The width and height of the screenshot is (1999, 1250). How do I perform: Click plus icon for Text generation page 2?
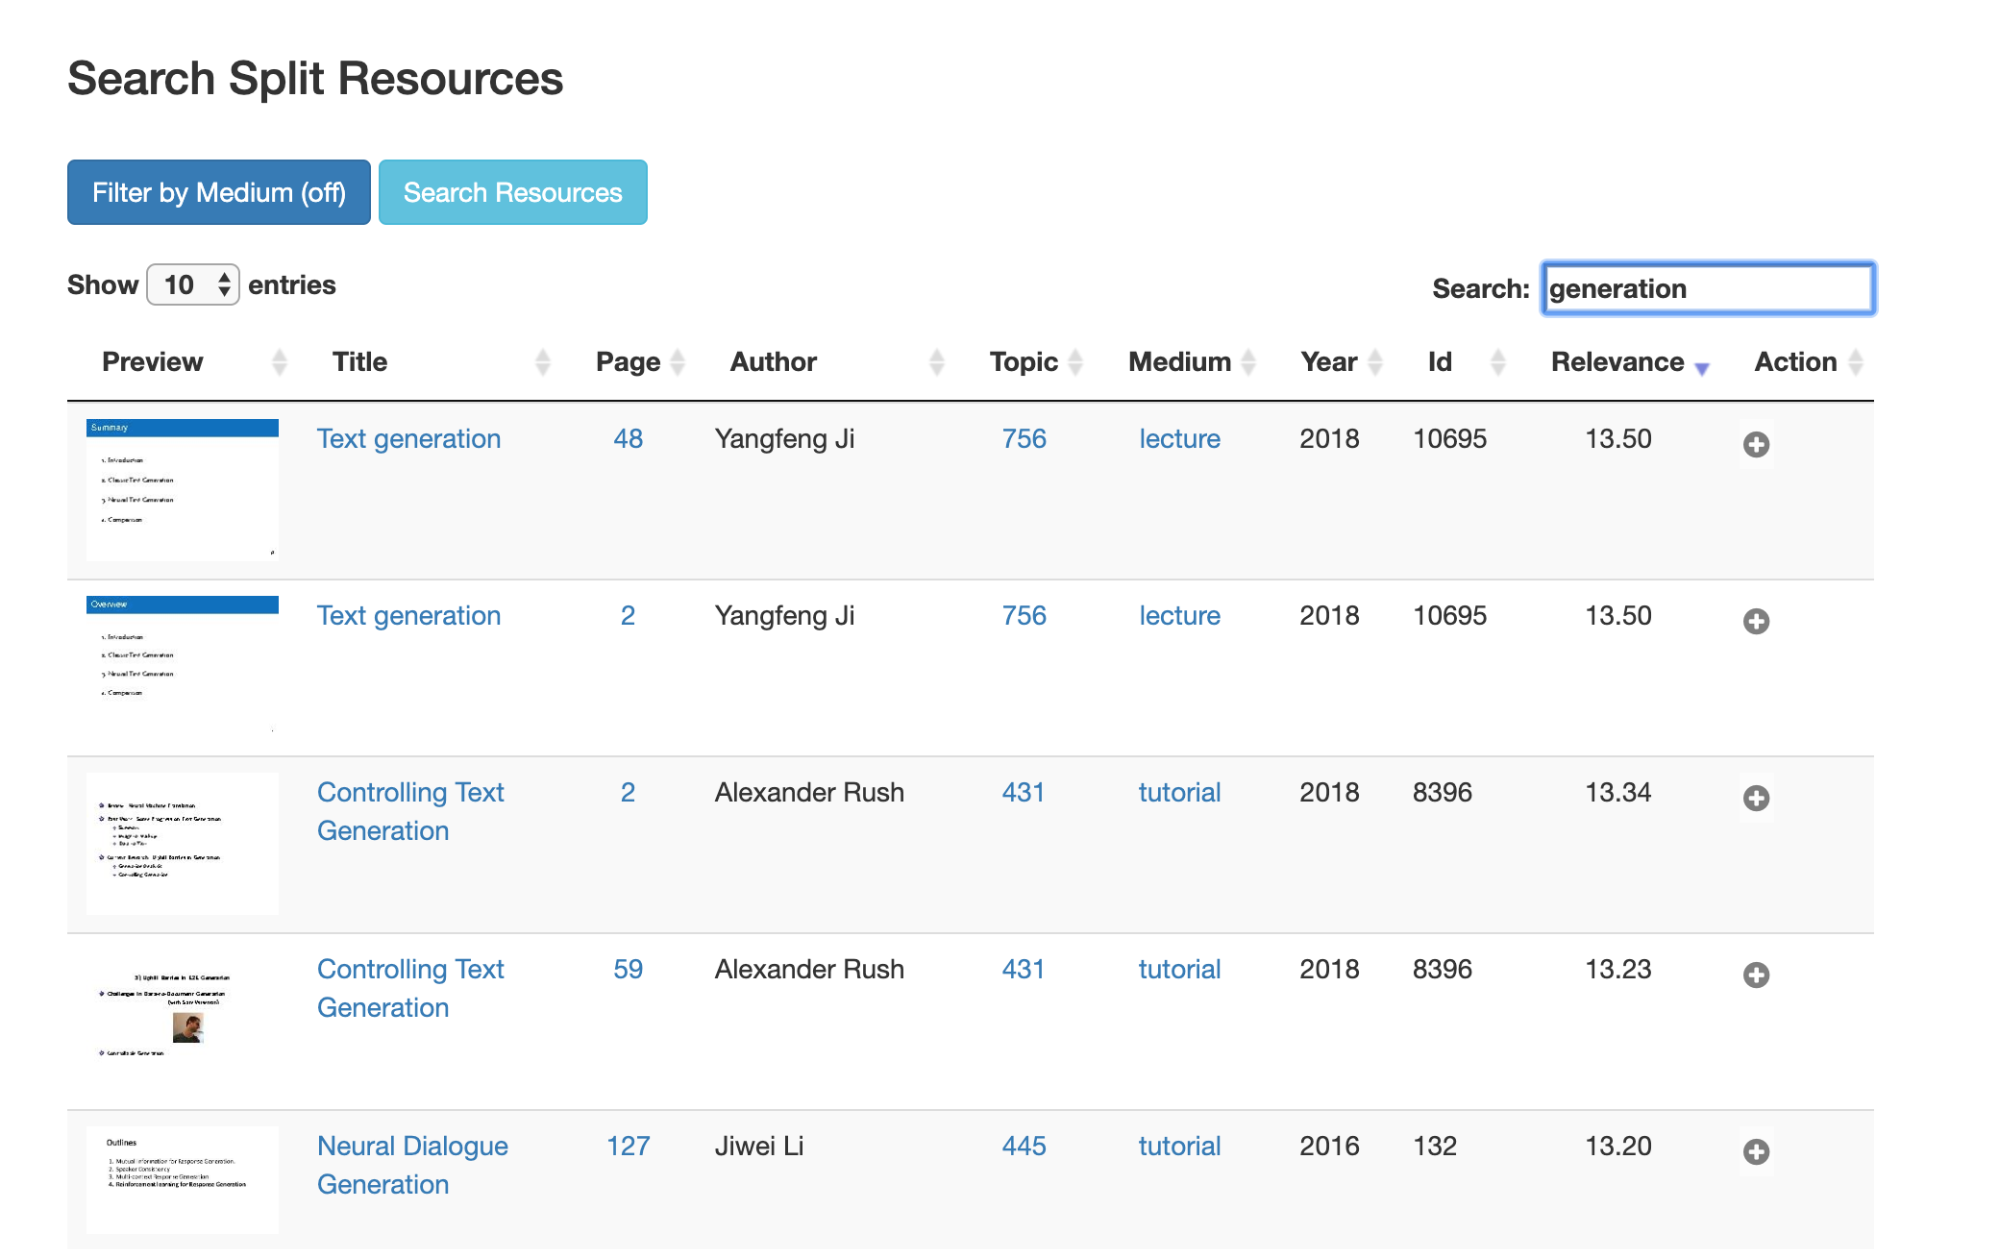[x=1755, y=621]
